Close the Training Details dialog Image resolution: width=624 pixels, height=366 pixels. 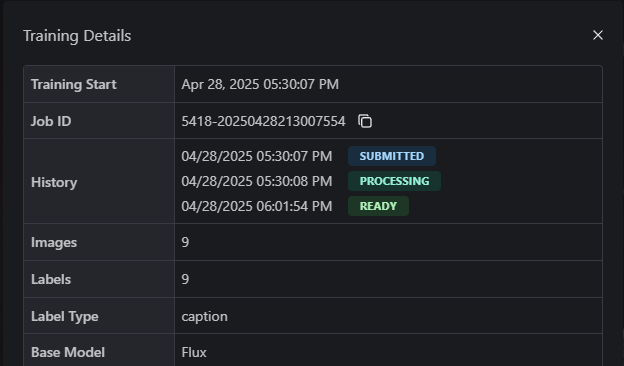click(598, 35)
